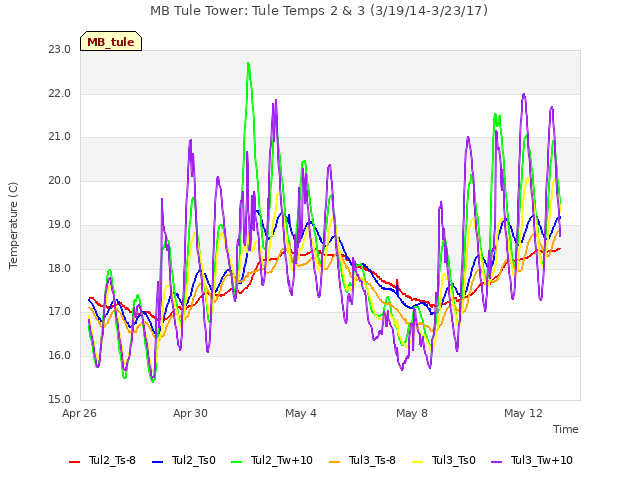Click the purple peak at 22.0 near May 12
This screenshot has height=480, width=640.
point(524,95)
